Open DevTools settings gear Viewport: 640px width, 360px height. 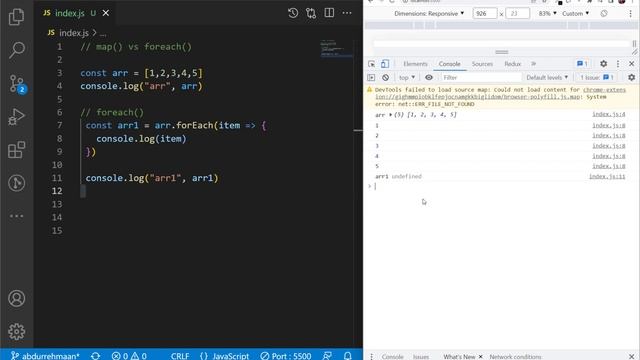[x=603, y=64]
